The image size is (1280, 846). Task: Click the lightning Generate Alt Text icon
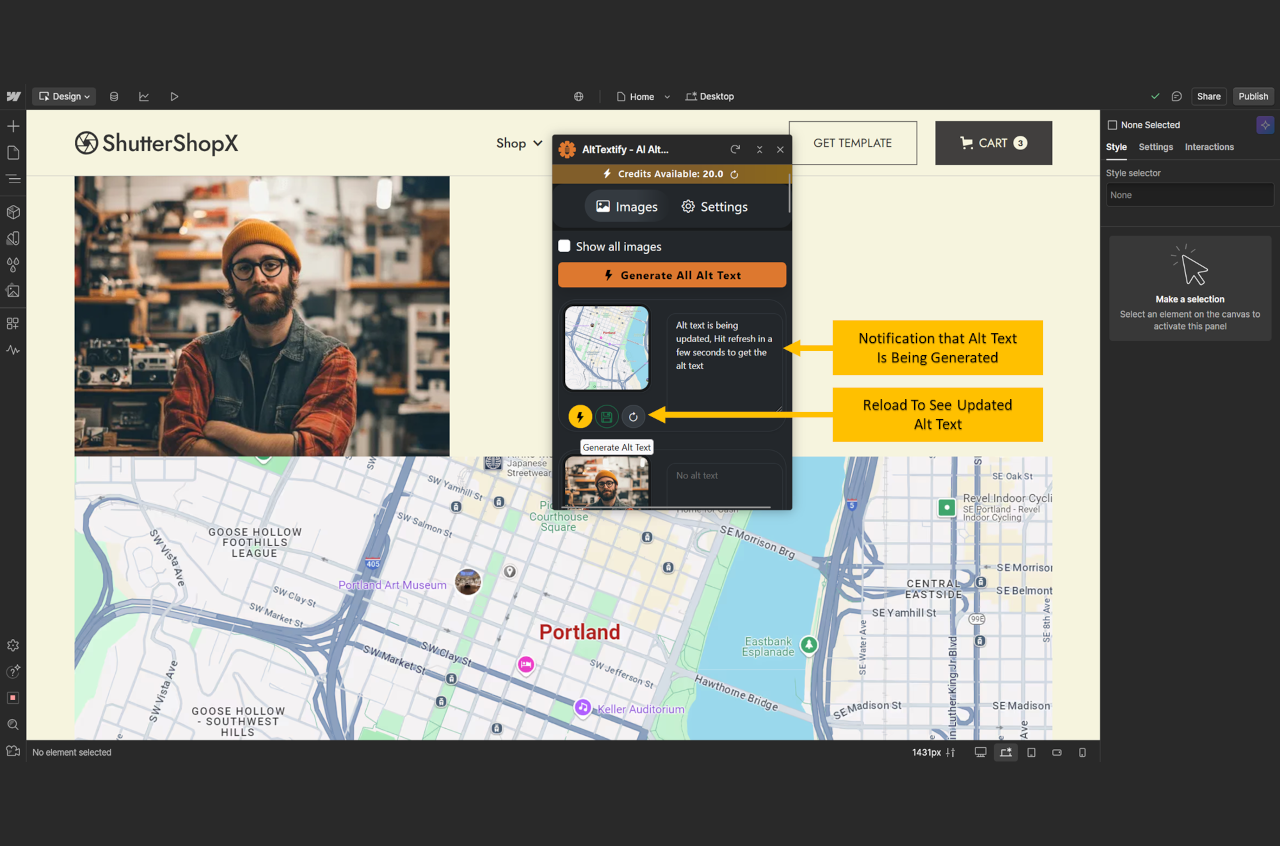pyautogui.click(x=580, y=417)
